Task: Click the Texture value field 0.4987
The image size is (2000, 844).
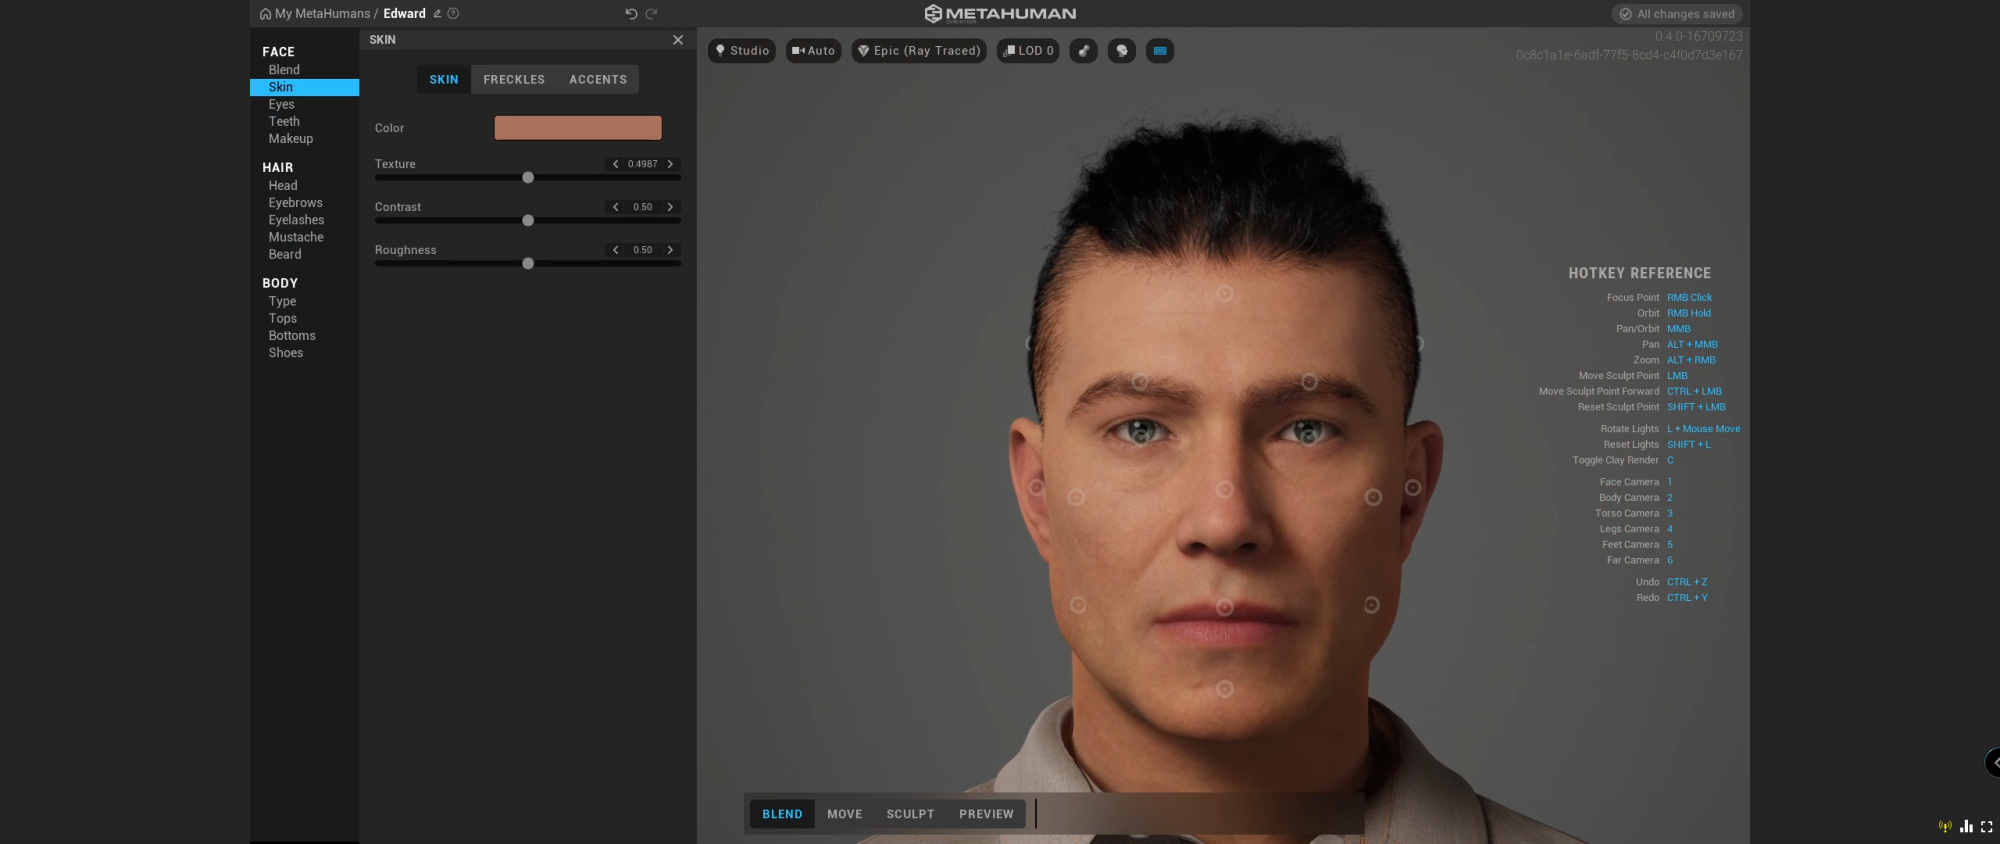Action: click(643, 164)
